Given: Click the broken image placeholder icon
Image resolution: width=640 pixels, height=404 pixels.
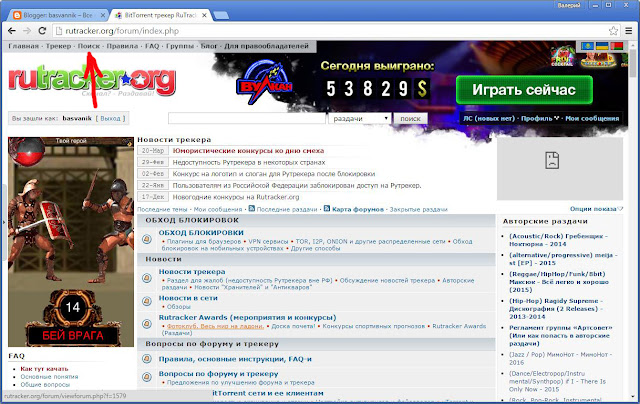Looking at the screenshot, I should [552, 160].
